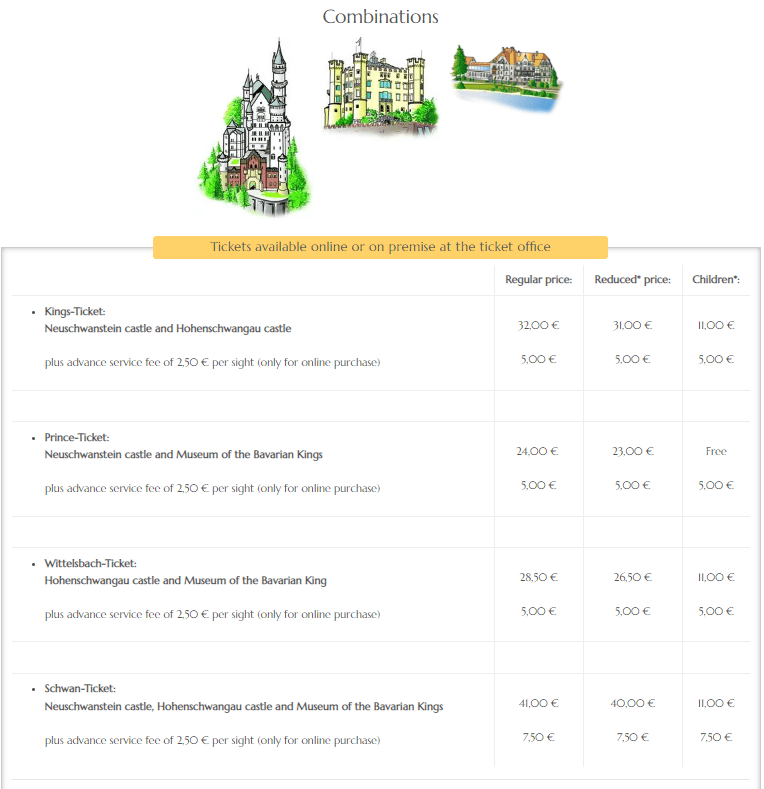
Task: Select Prince-Ticket children service fee 5,00 €
Action: 716,485
